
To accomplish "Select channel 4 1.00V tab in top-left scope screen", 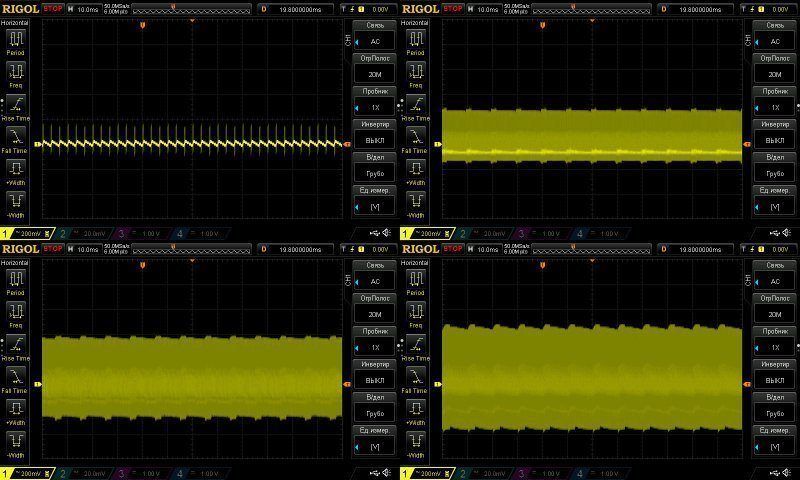I will pos(201,234).
